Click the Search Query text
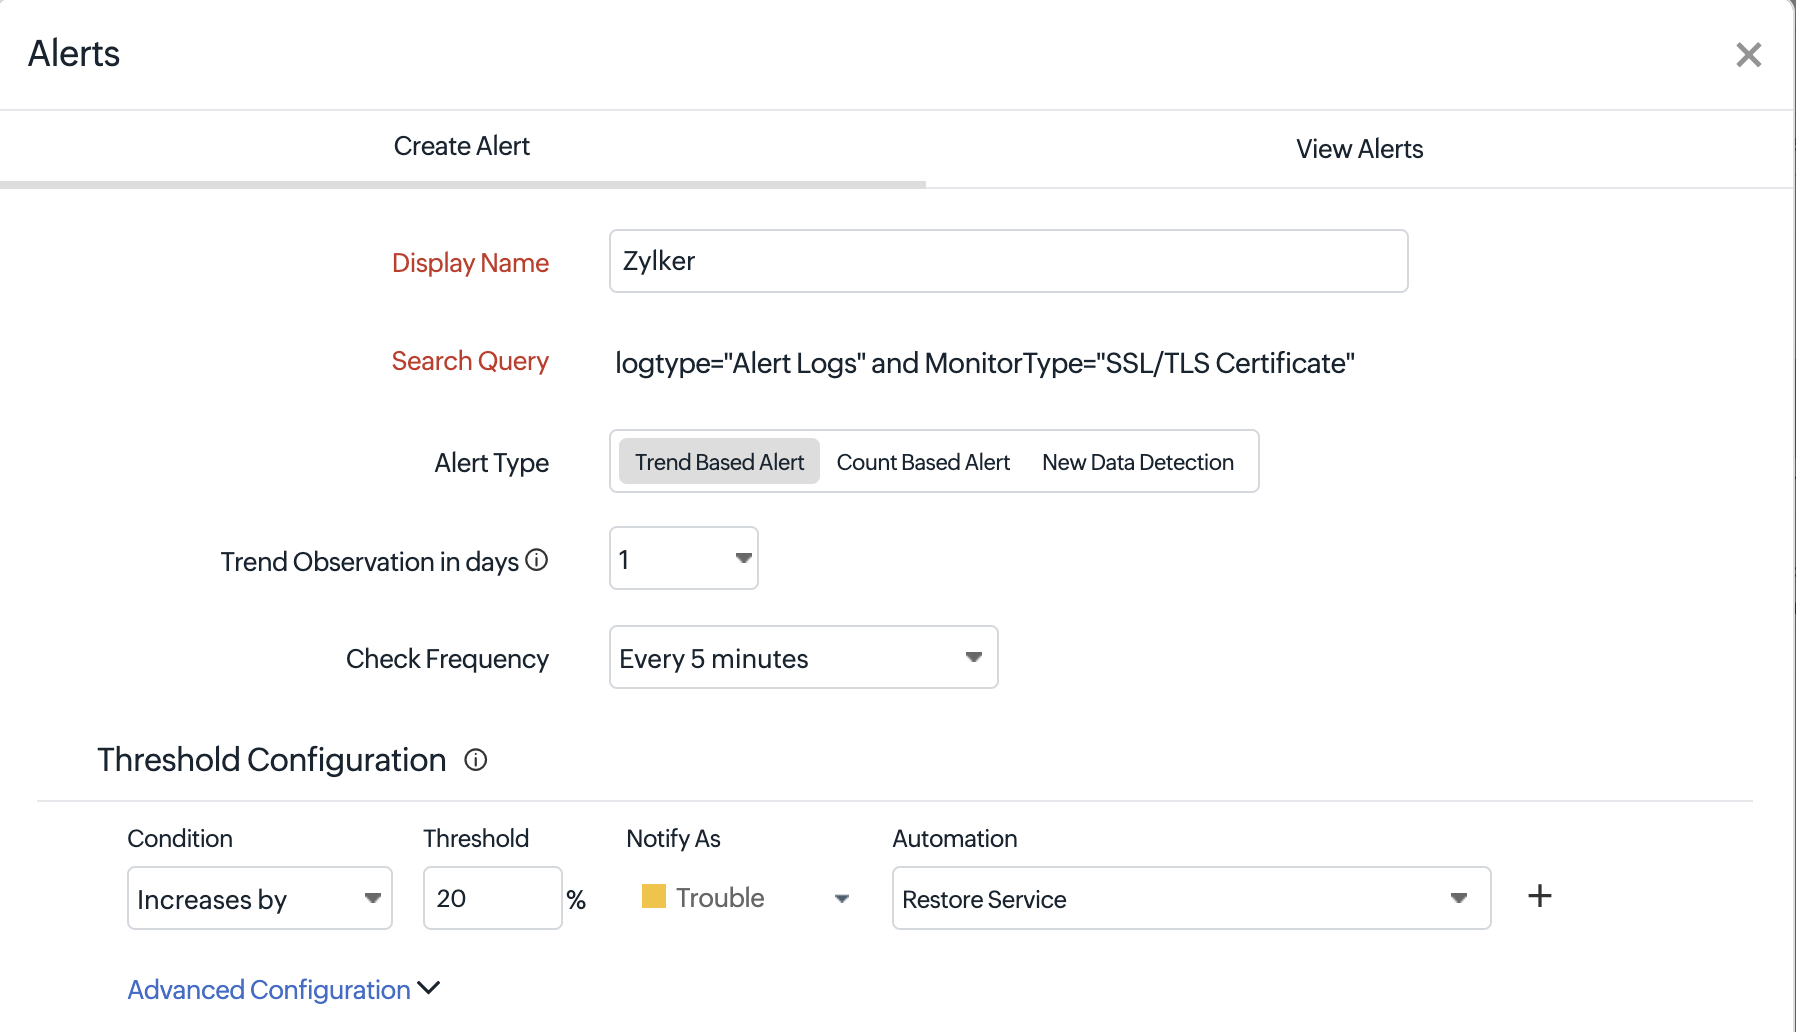Screen dimensions: 1796x1032 [984, 363]
